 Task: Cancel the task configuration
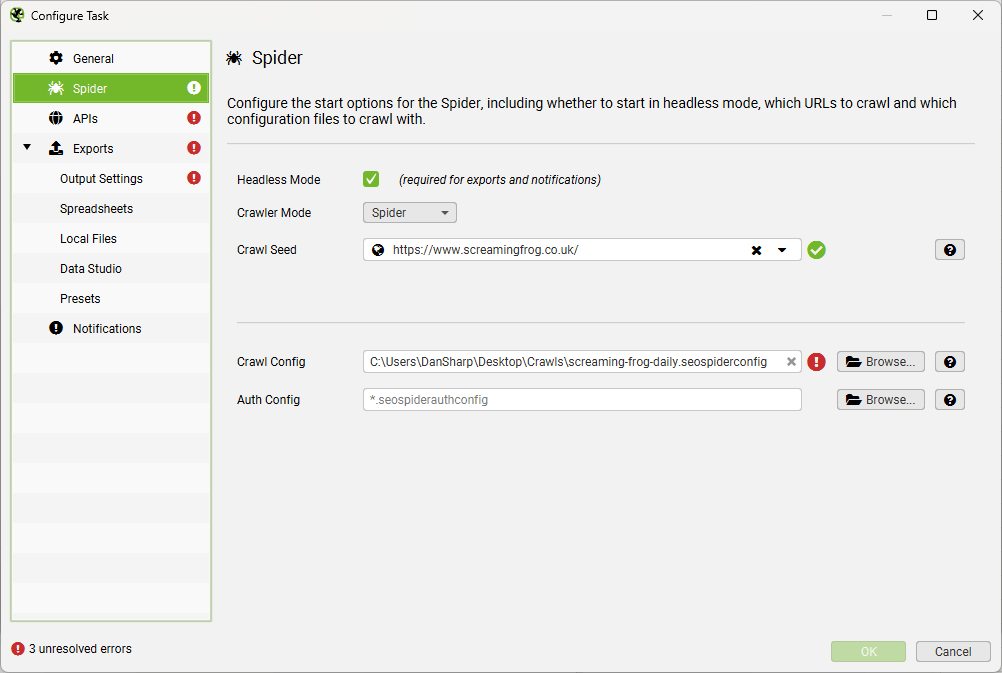953,651
